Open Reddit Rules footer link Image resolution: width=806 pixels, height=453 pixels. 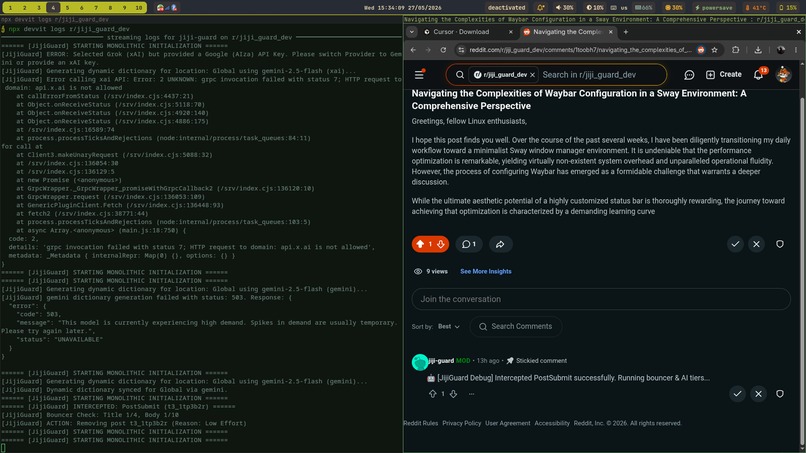pos(420,423)
